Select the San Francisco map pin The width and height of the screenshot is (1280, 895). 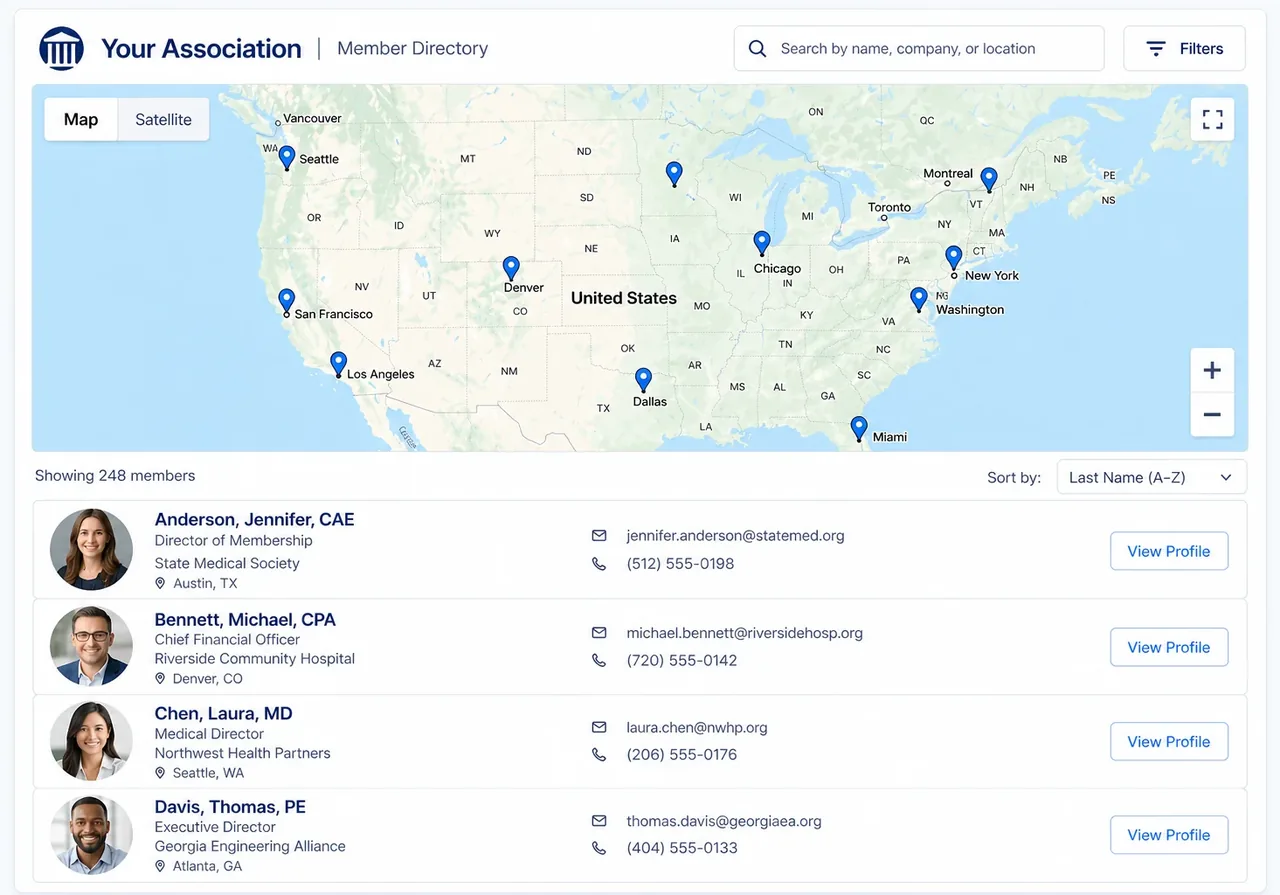pos(287,301)
